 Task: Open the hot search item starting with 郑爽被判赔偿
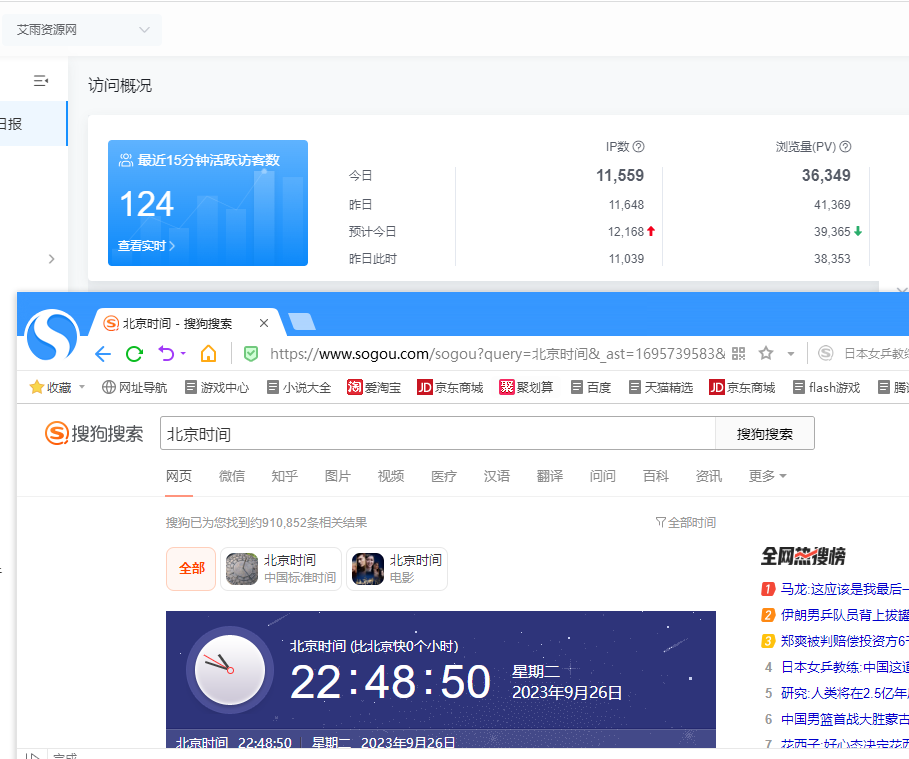843,641
